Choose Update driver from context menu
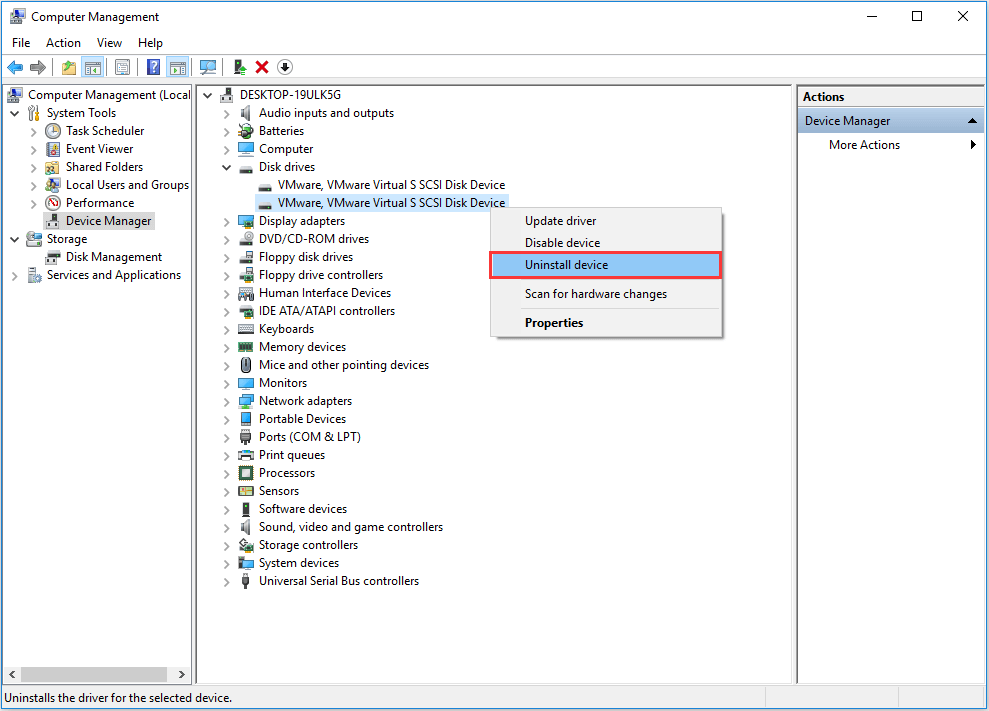Screen dimensions: 989x711 (x=606, y=221)
